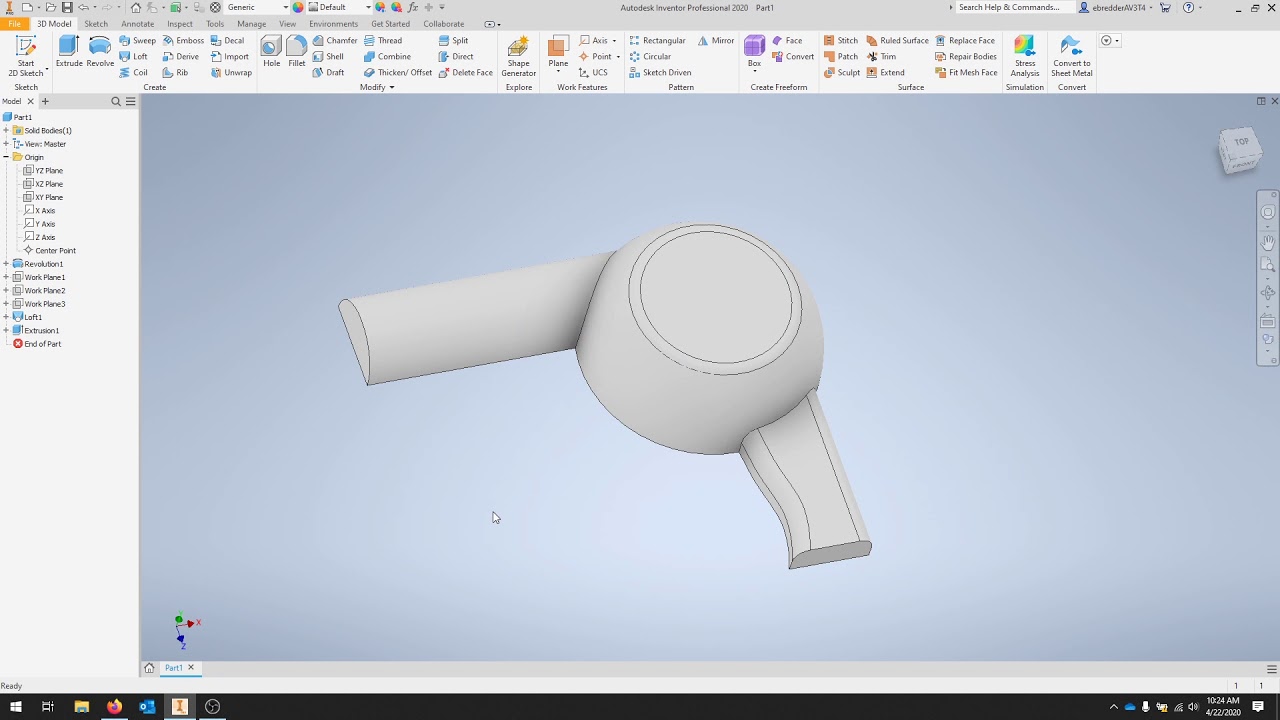Open Windows Start menu

[x=15, y=706]
